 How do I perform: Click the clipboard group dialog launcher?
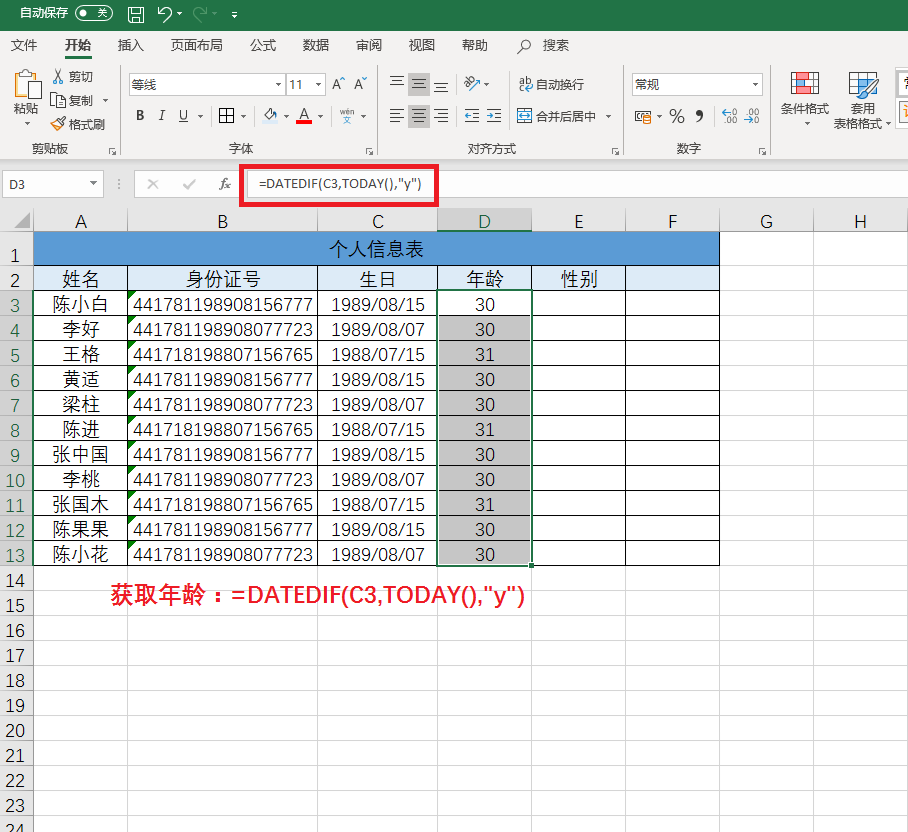[112, 151]
